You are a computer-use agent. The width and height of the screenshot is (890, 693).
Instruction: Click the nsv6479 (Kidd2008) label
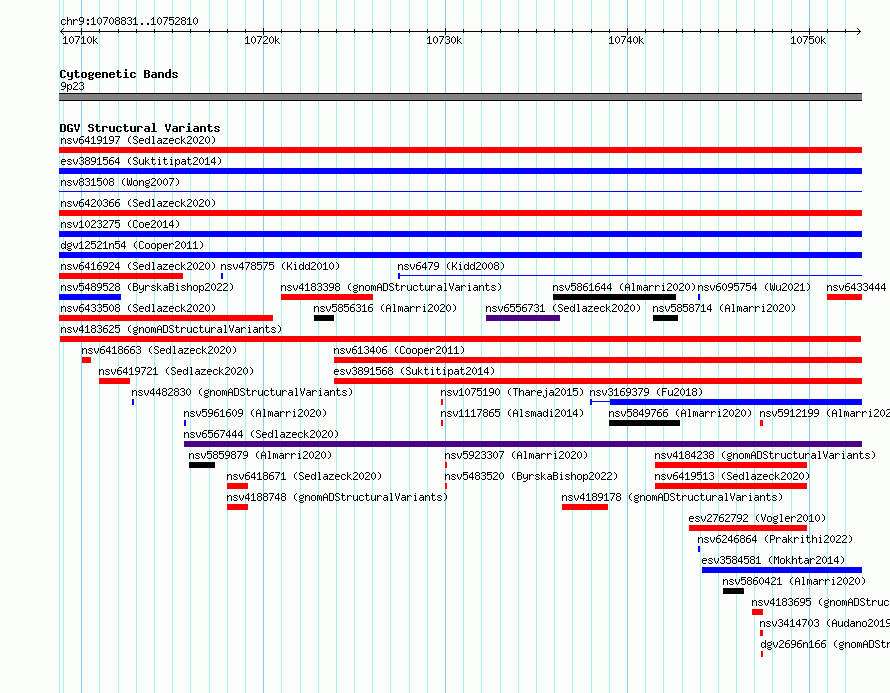point(451,266)
